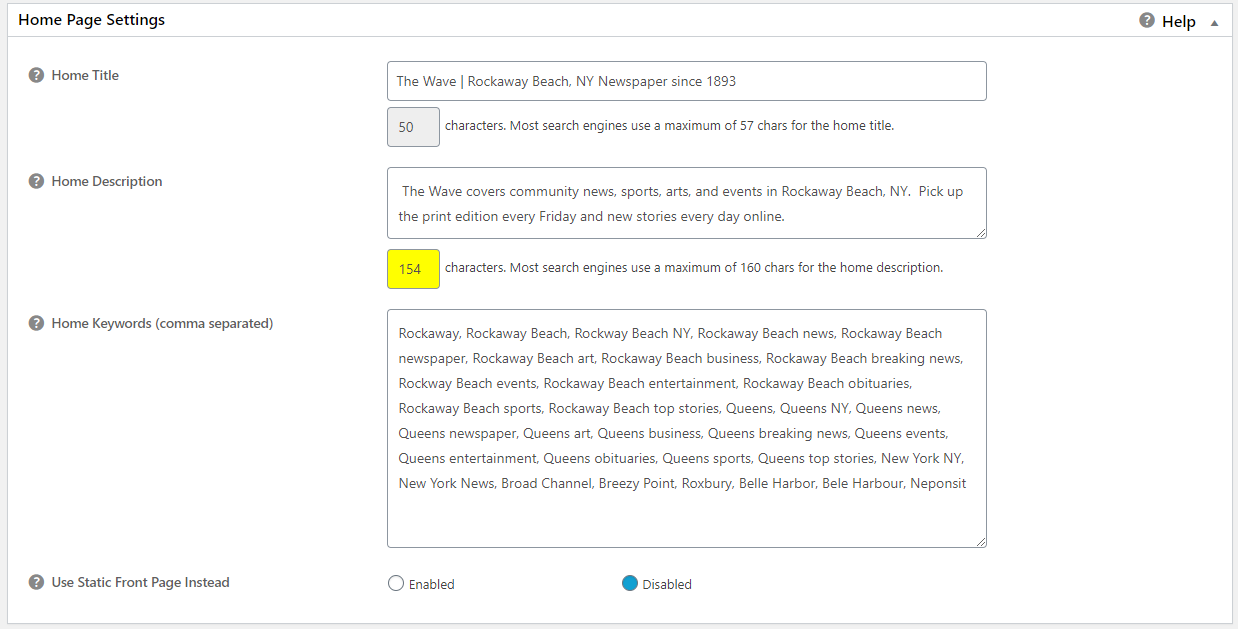Click the Home Description label
Image resolution: width=1238 pixels, height=629 pixels.
(107, 181)
